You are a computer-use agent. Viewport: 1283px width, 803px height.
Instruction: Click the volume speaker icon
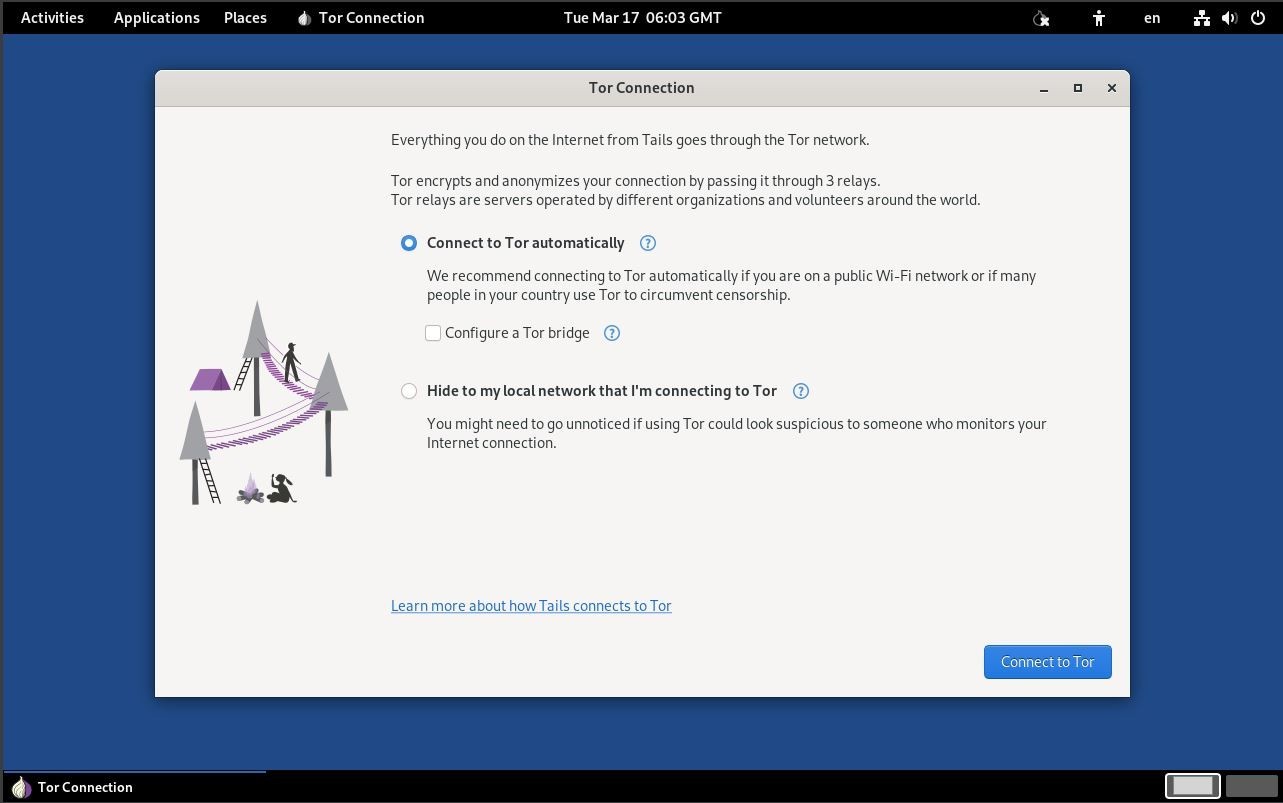click(1230, 18)
